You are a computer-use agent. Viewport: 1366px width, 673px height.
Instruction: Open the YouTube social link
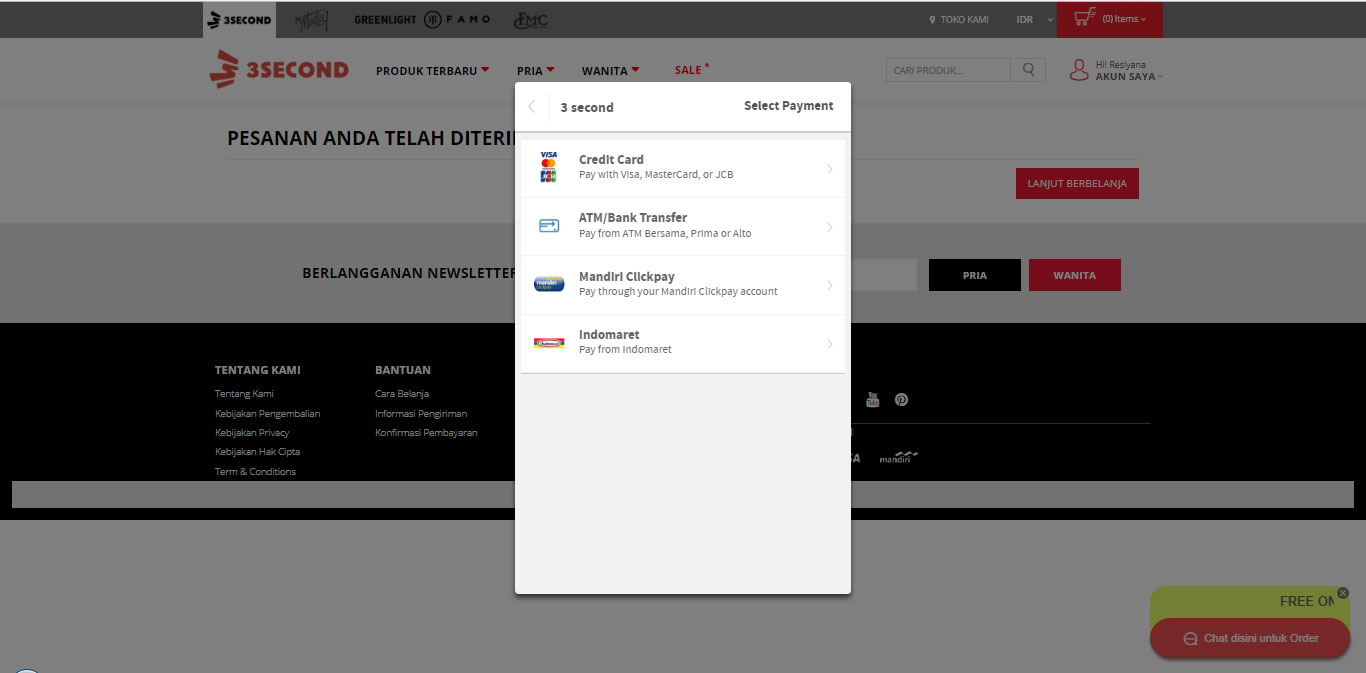pyautogui.click(x=872, y=400)
